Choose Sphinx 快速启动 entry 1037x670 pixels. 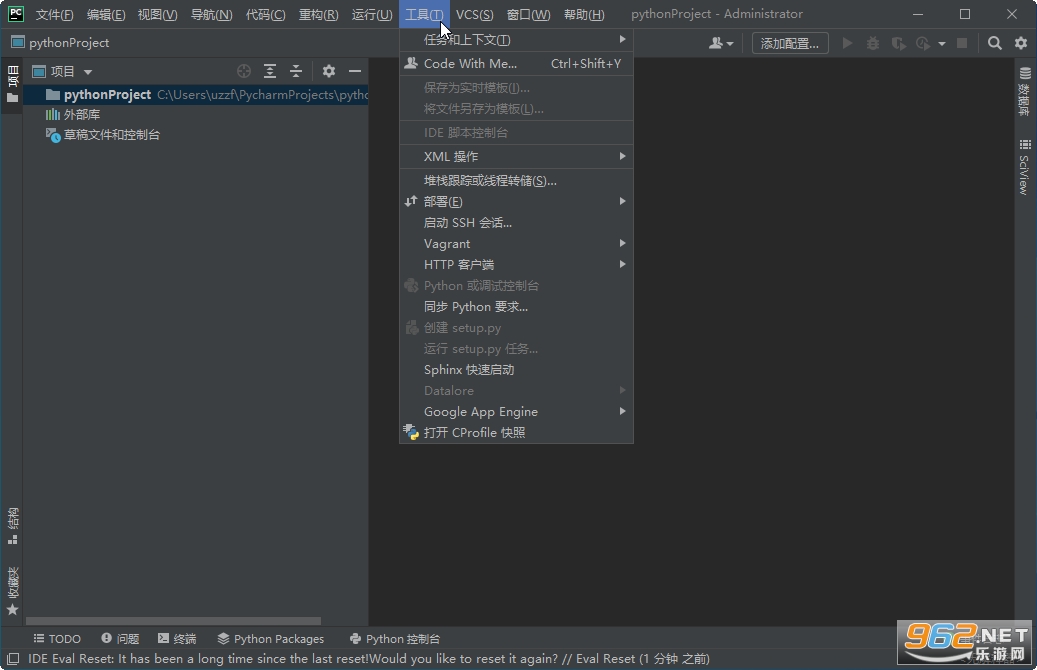click(x=517, y=370)
